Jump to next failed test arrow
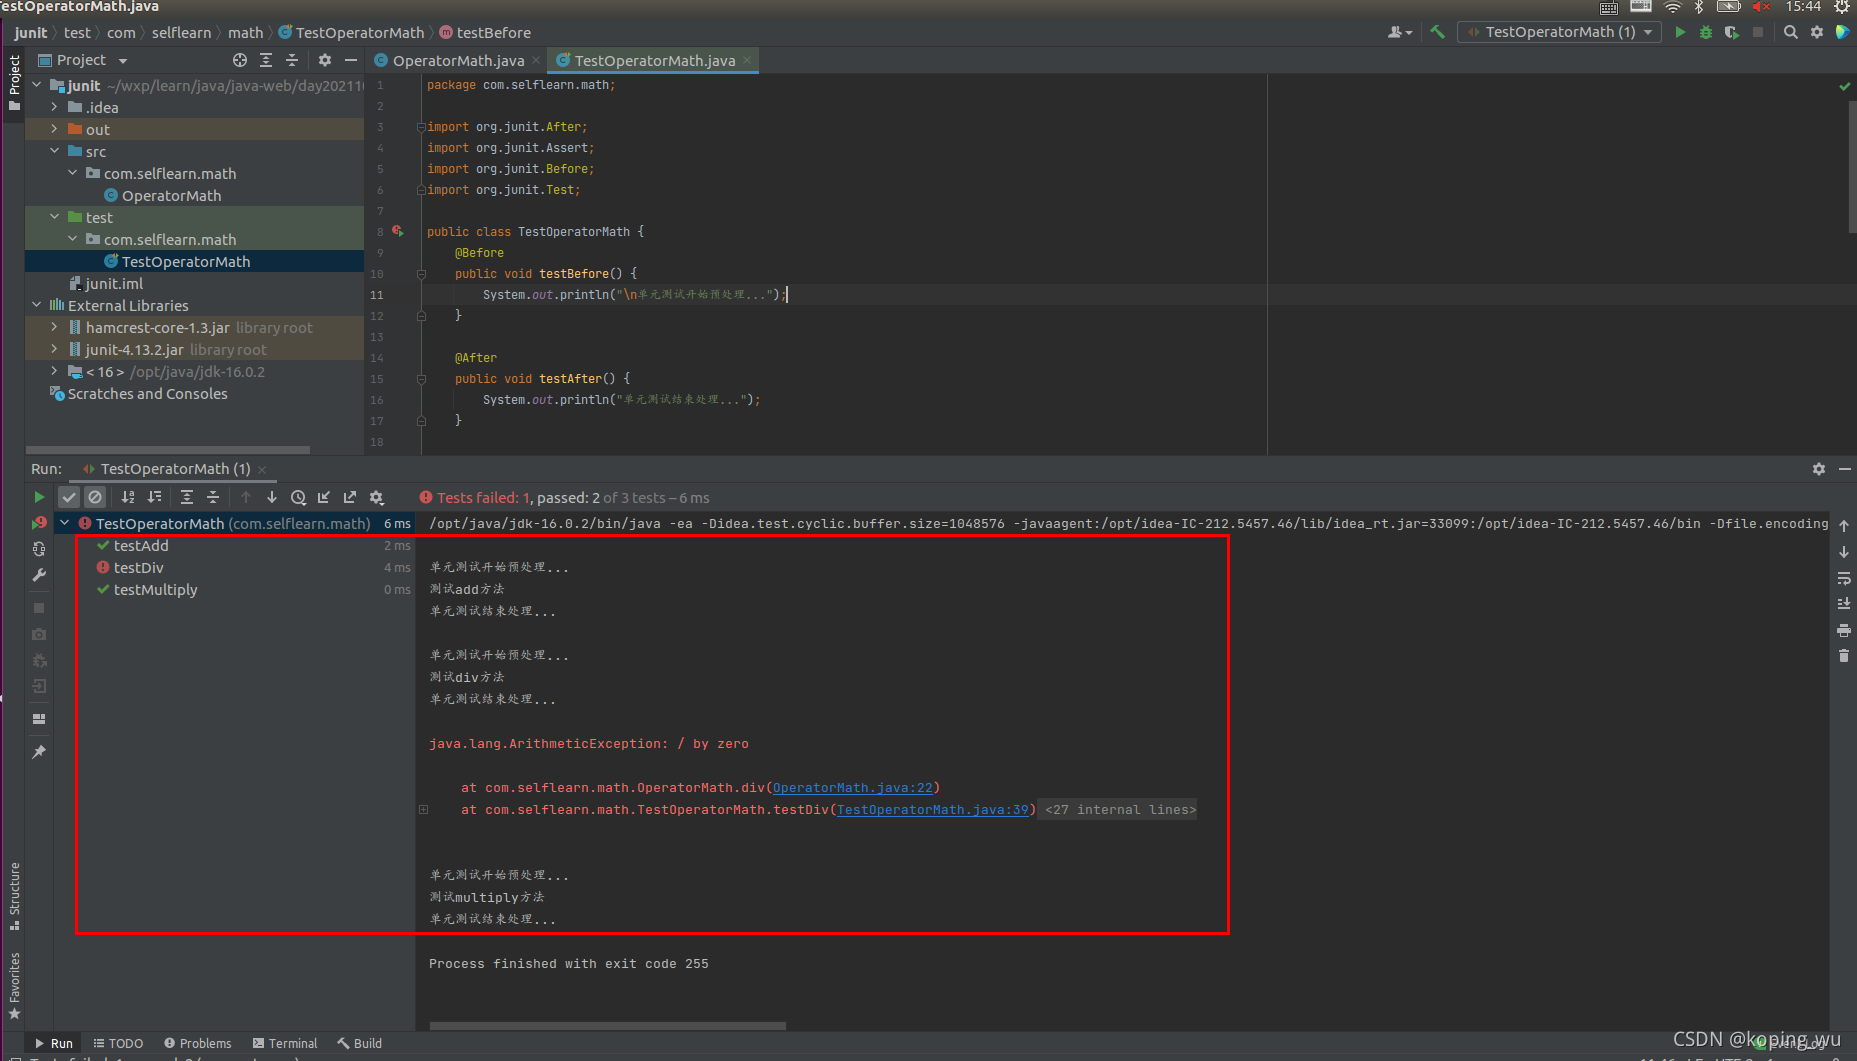The width and height of the screenshot is (1857, 1061). 272,497
